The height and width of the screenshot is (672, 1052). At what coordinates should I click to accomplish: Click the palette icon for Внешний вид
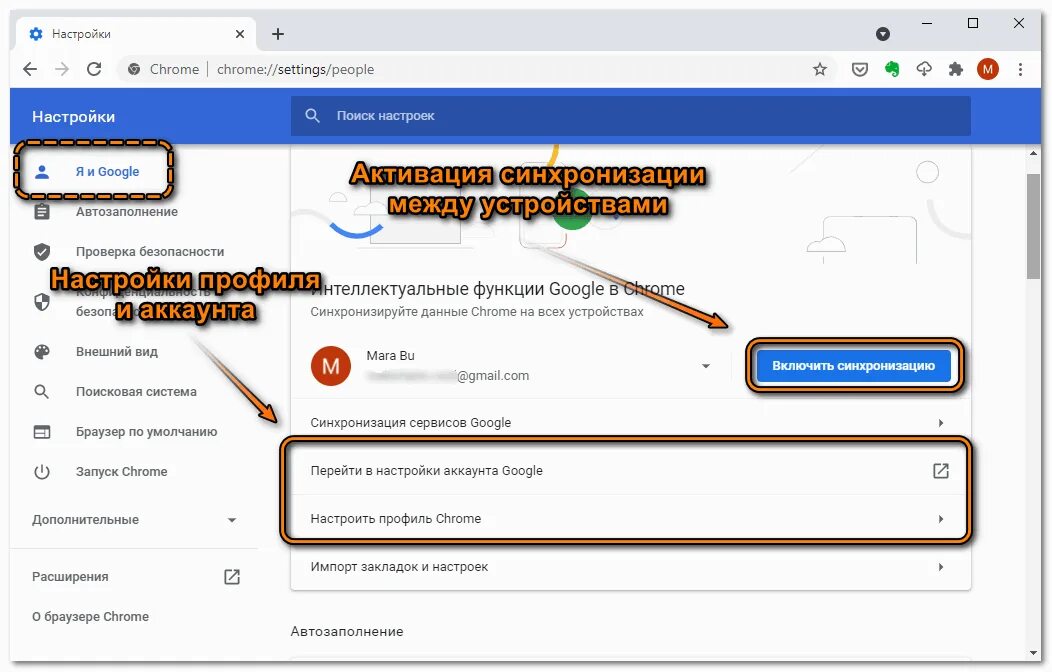(42, 351)
